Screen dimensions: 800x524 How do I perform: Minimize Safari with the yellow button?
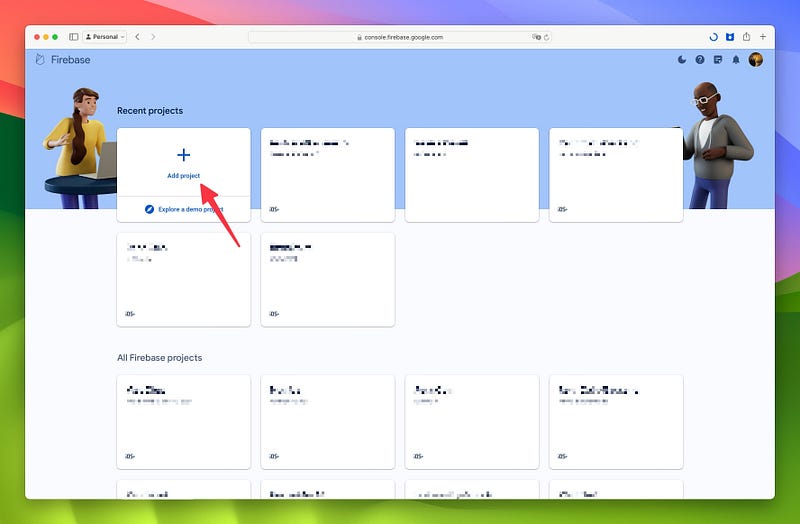point(46,37)
